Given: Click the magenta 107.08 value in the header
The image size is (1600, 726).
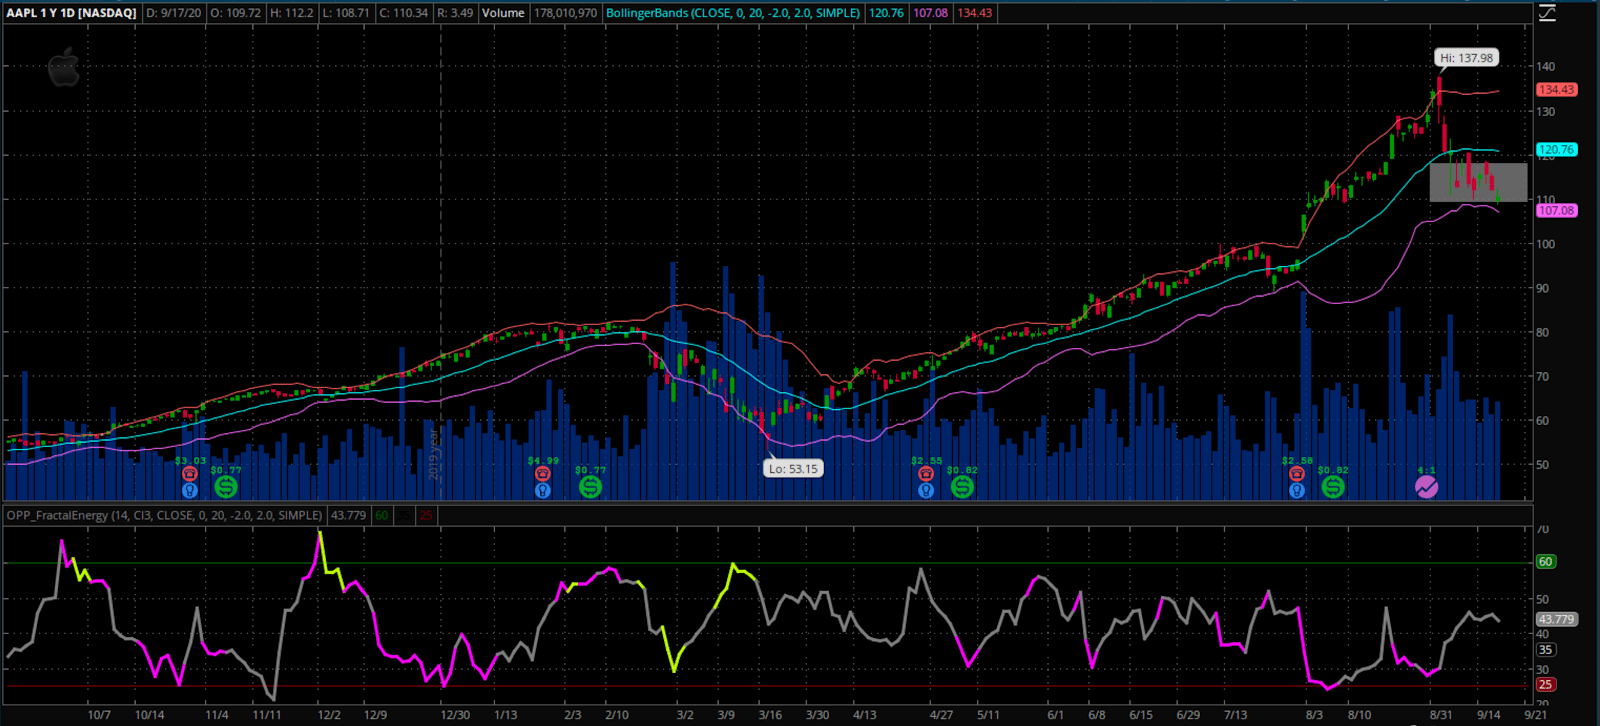Looking at the screenshot, I should pyautogui.click(x=930, y=13).
